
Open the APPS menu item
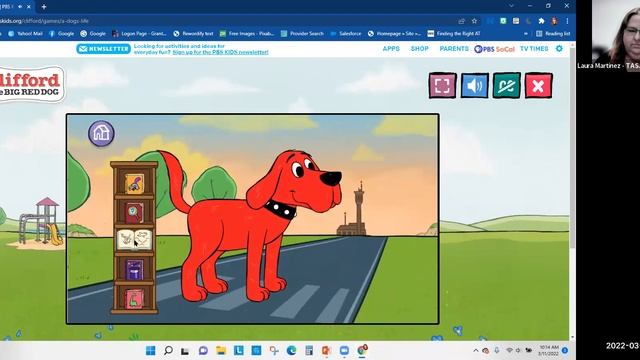point(391,49)
